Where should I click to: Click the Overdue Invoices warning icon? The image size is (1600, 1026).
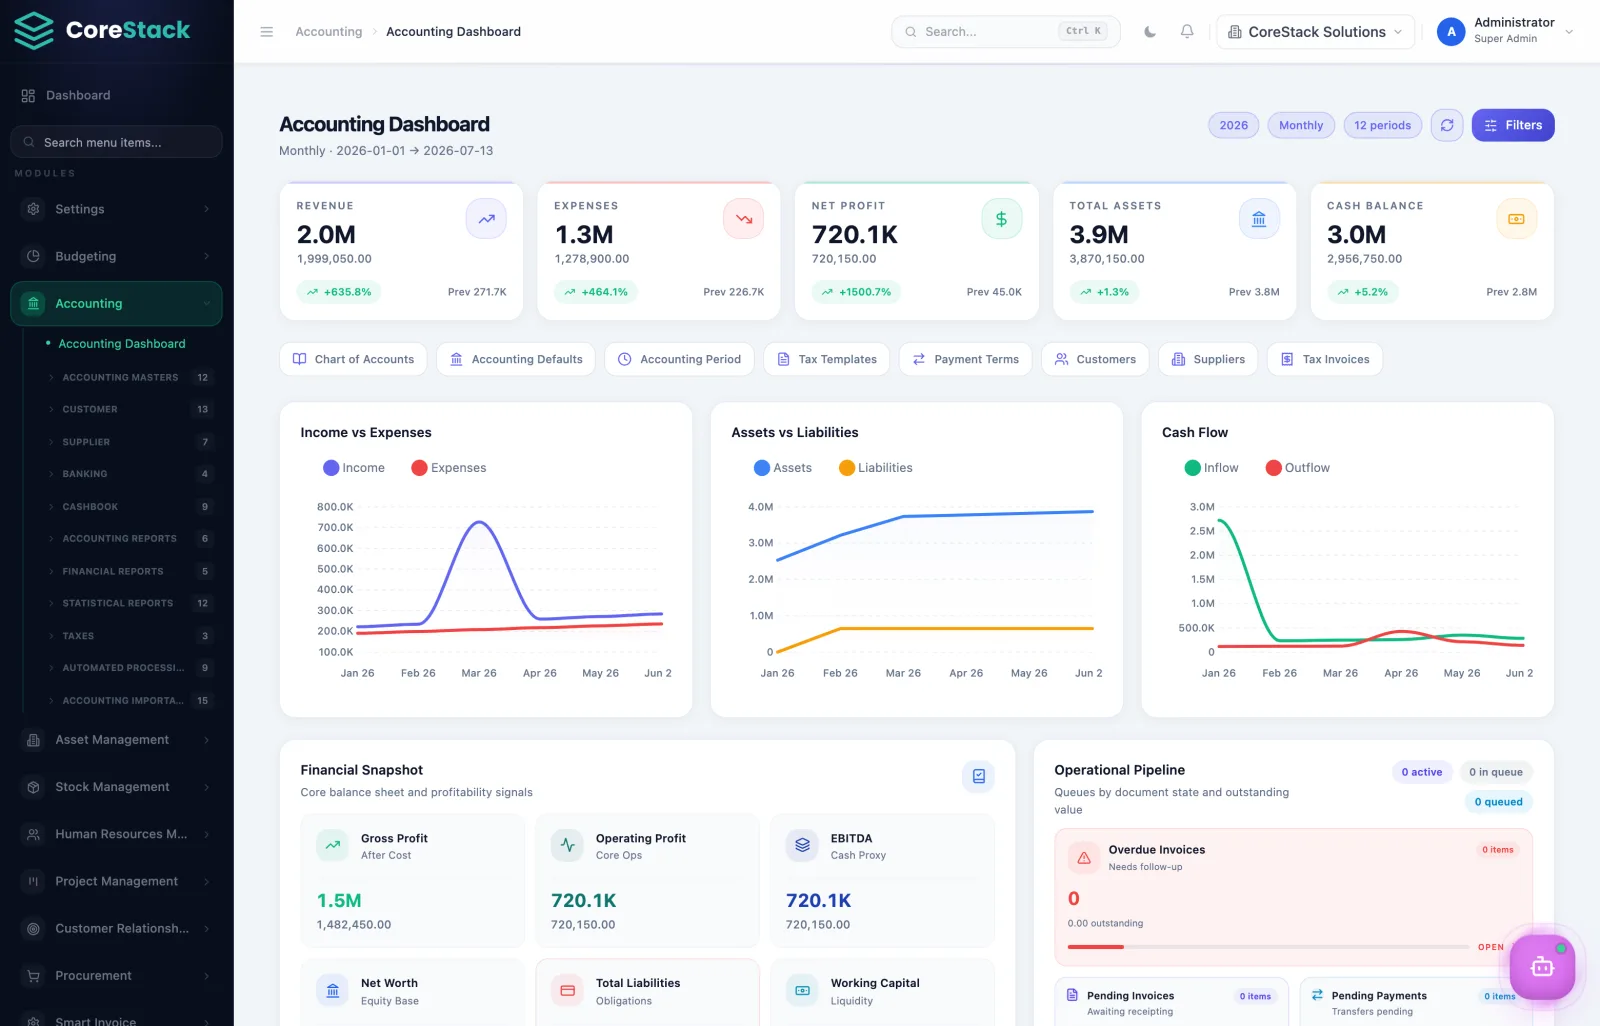1084,857
